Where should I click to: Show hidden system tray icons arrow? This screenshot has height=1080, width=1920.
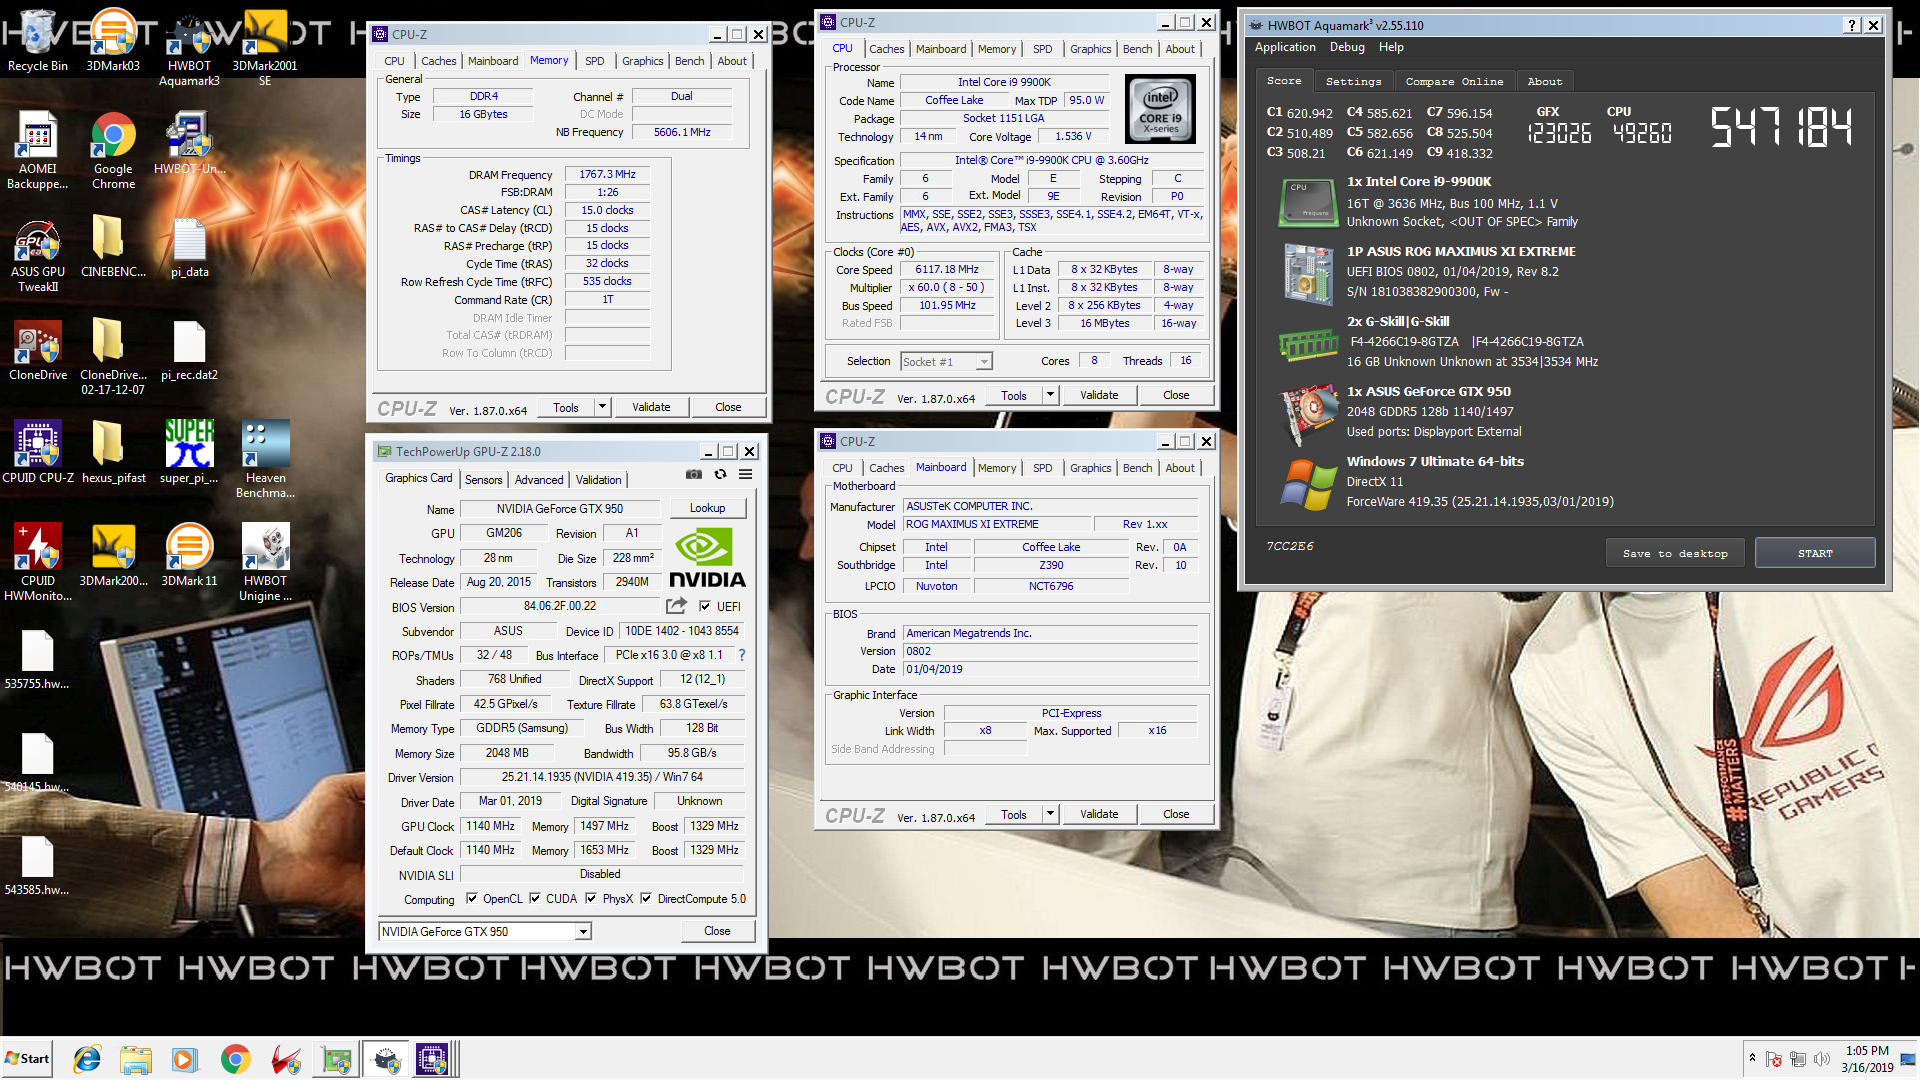coord(1752,1058)
